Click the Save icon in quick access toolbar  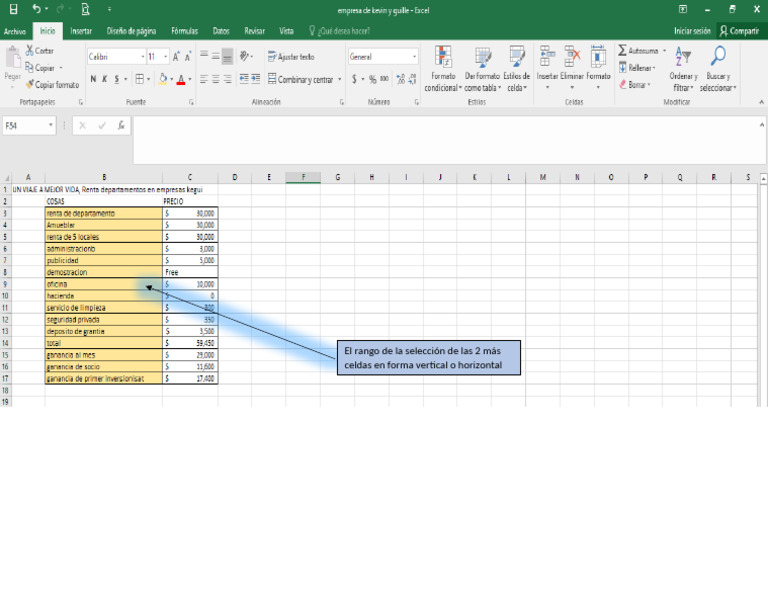tap(11, 9)
